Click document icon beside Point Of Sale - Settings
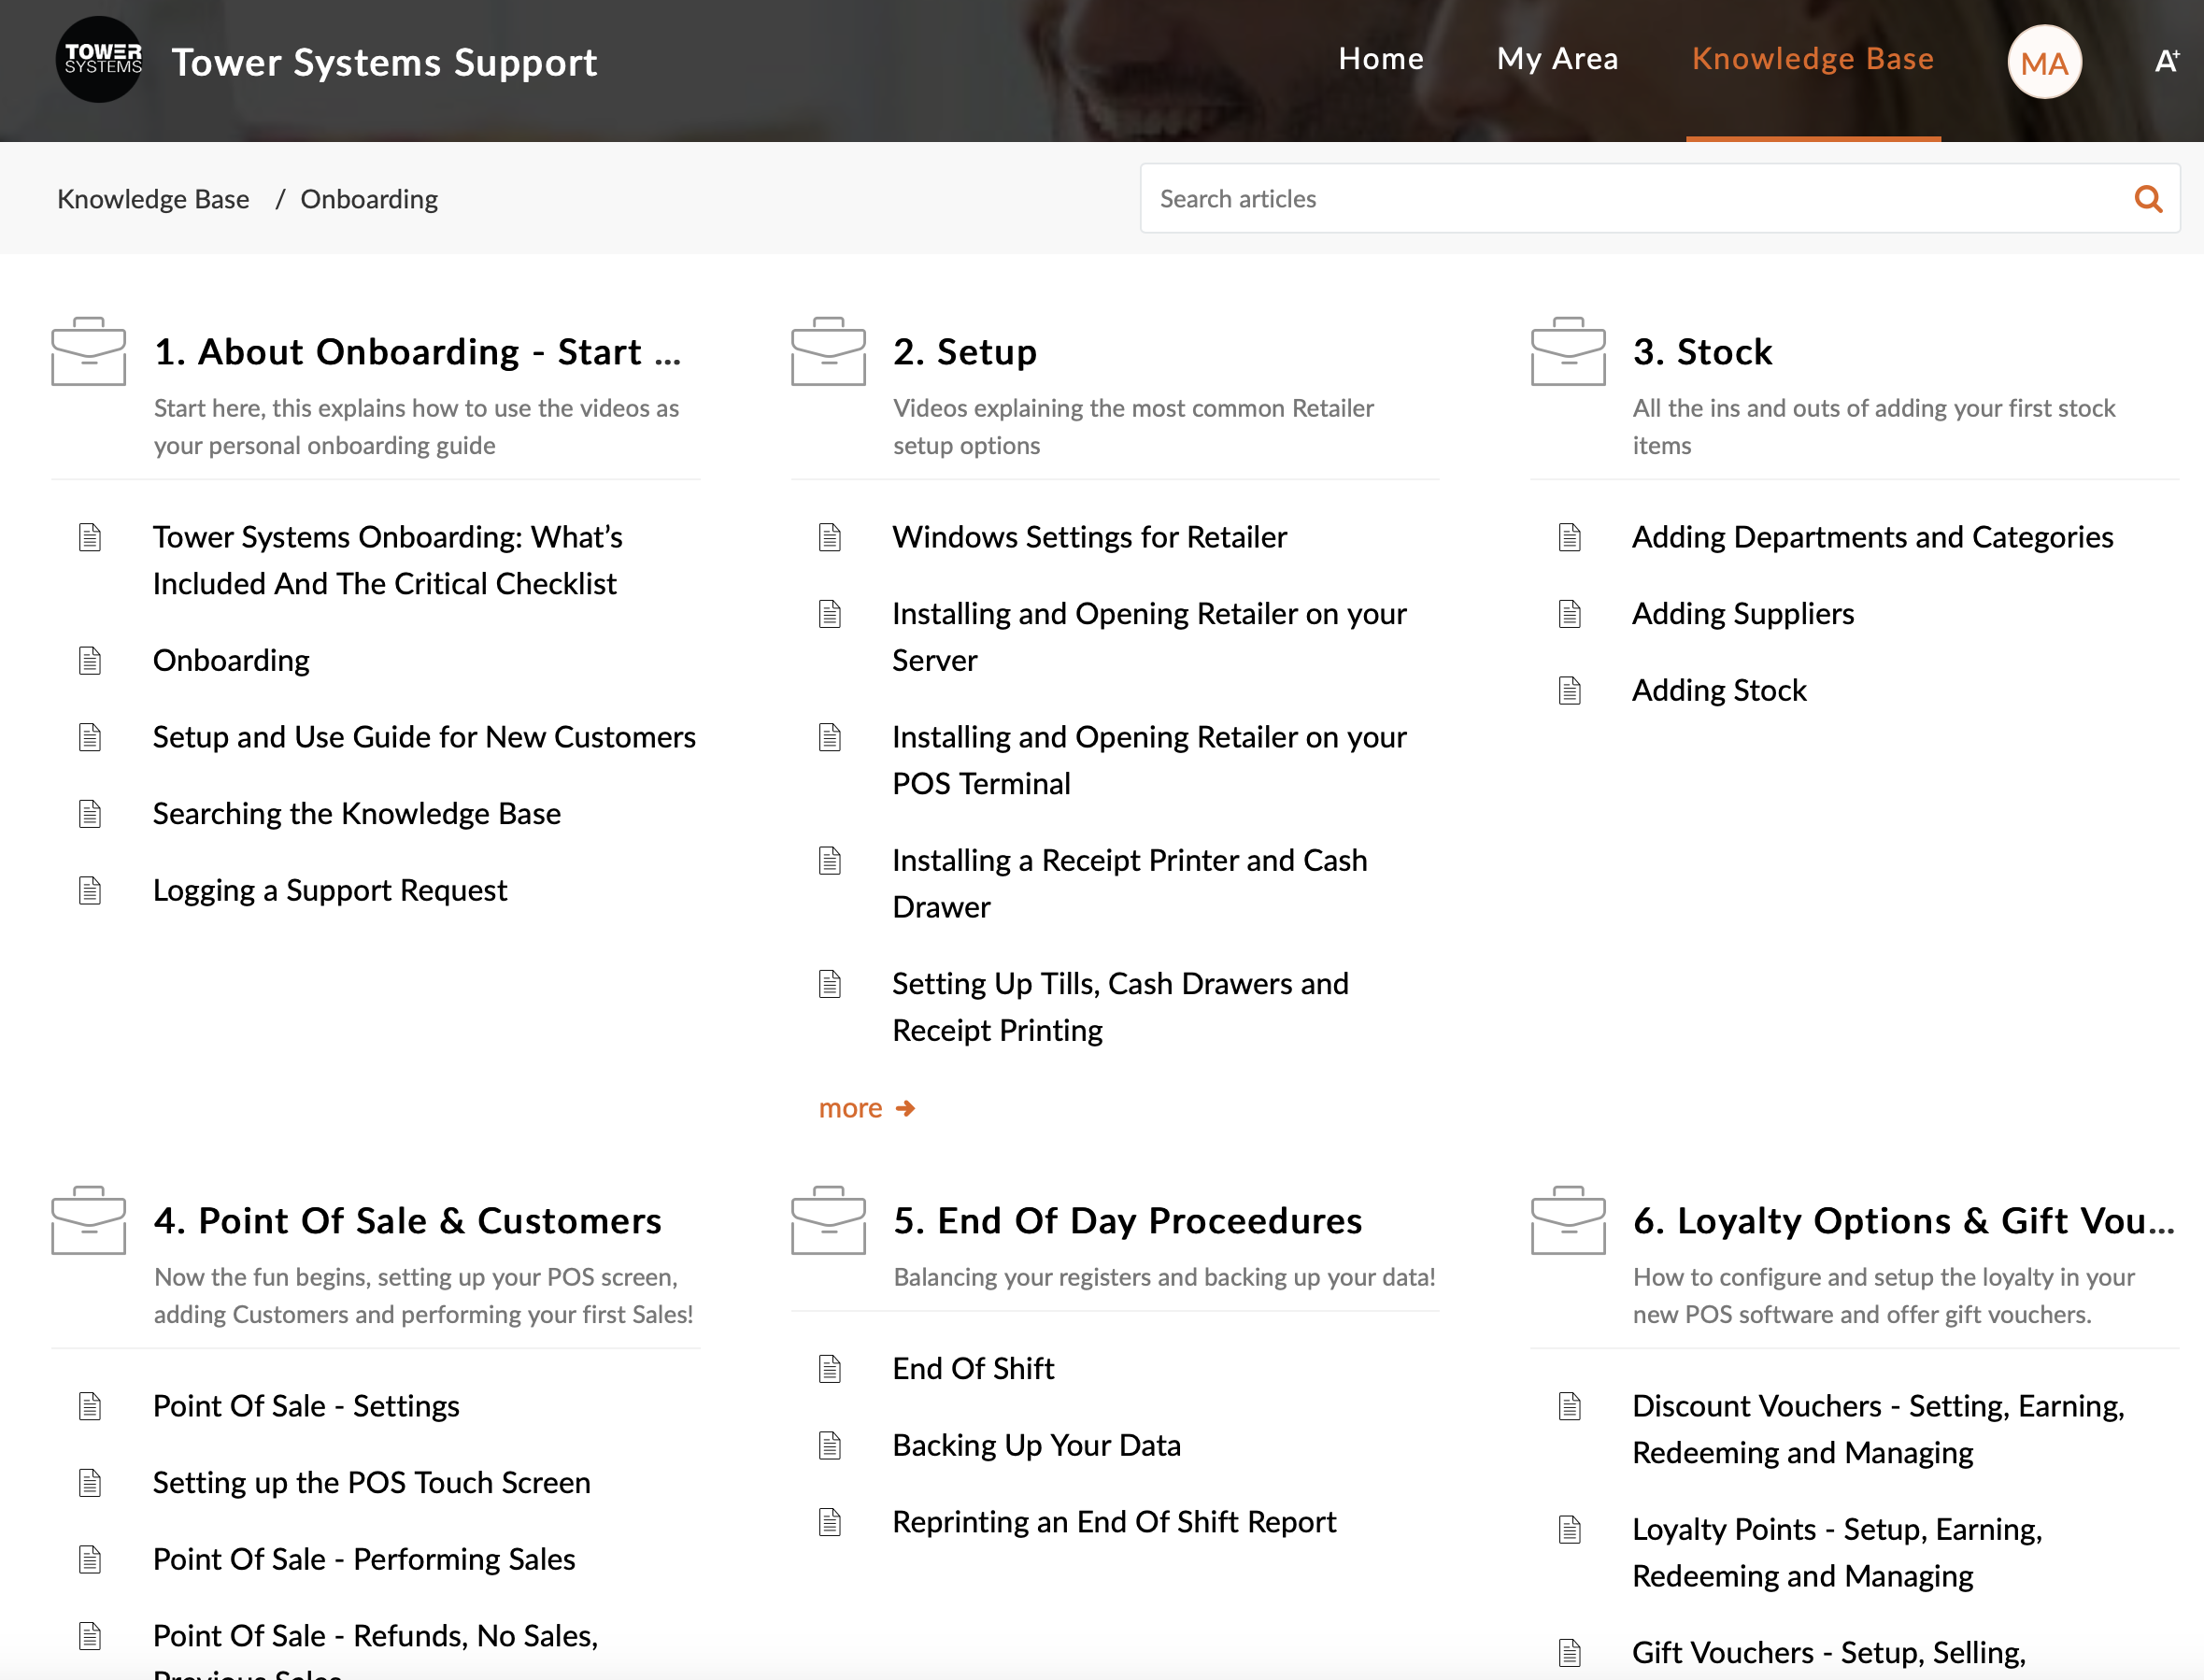This screenshot has height=1680, width=2204. [x=90, y=1407]
